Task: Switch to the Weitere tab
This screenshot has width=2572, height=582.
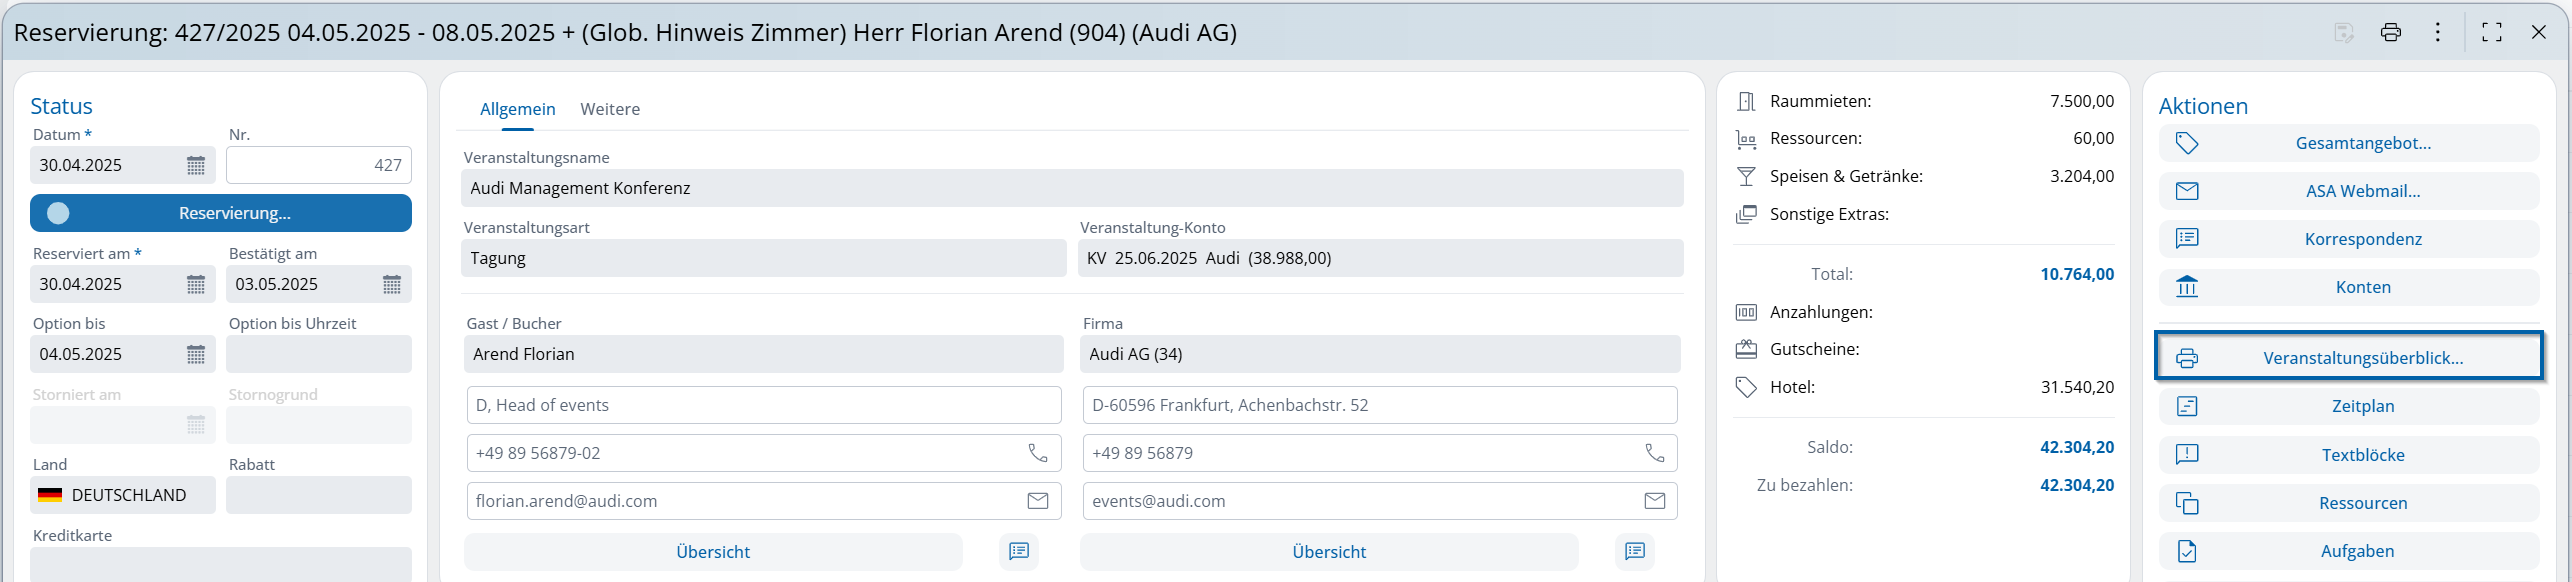Action: pos(610,109)
